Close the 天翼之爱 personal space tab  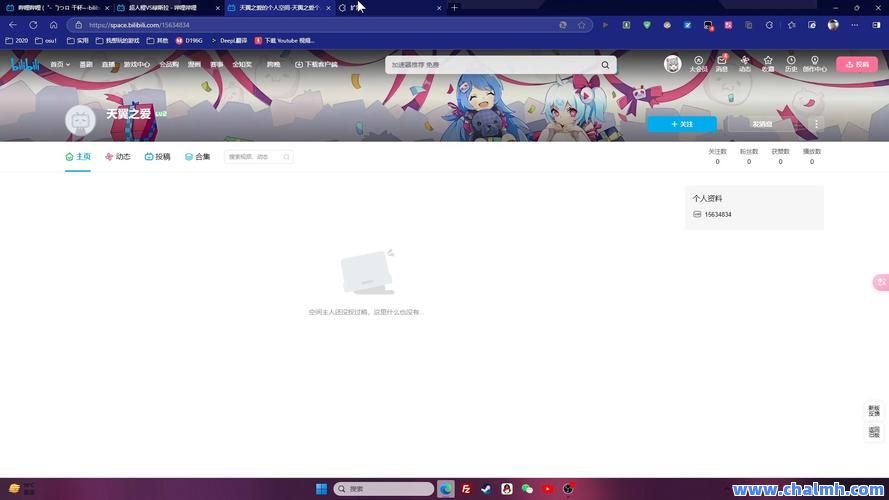click(328, 8)
